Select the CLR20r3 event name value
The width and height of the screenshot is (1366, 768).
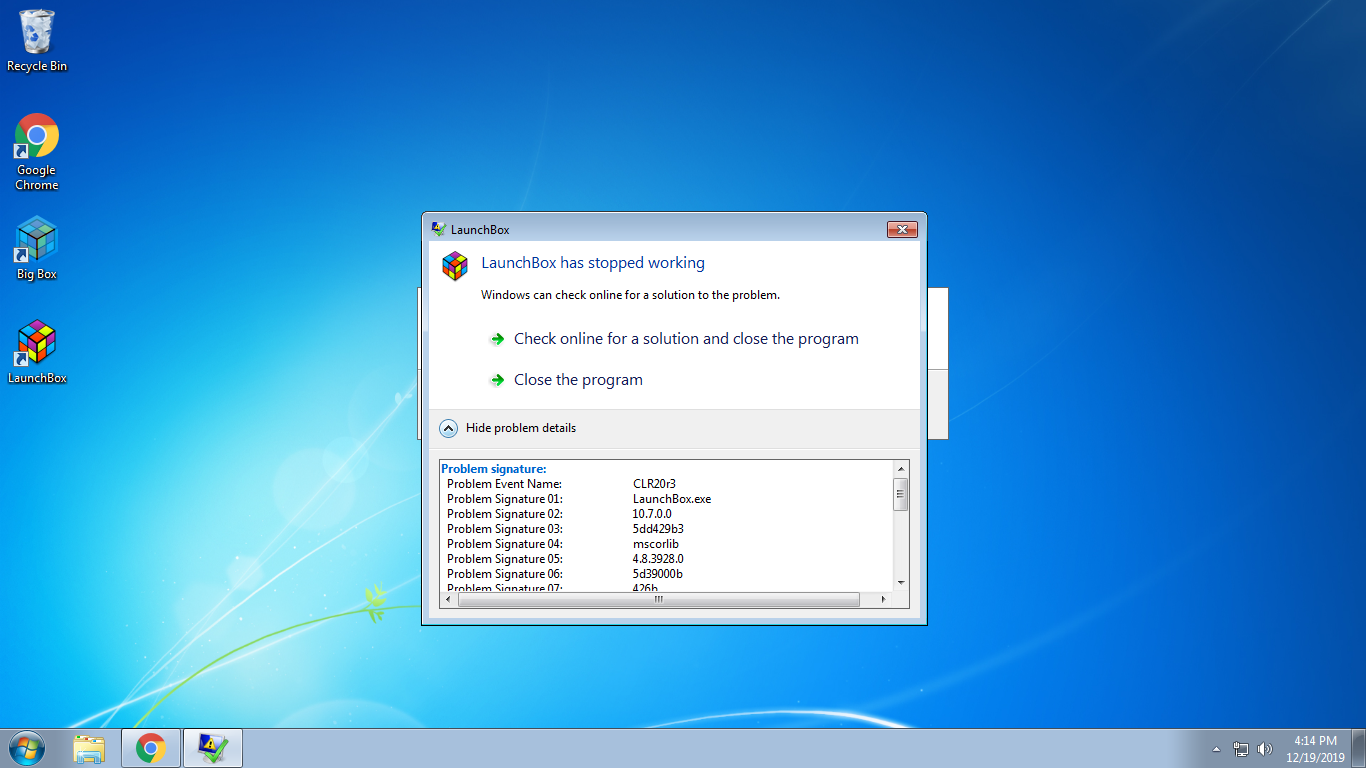tap(654, 484)
